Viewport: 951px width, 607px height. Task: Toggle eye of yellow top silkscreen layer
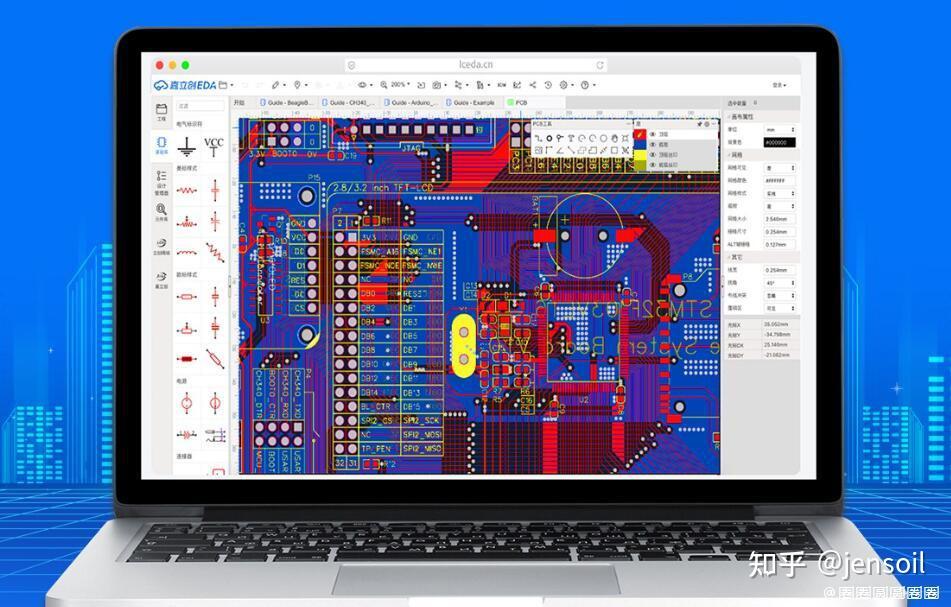(653, 155)
